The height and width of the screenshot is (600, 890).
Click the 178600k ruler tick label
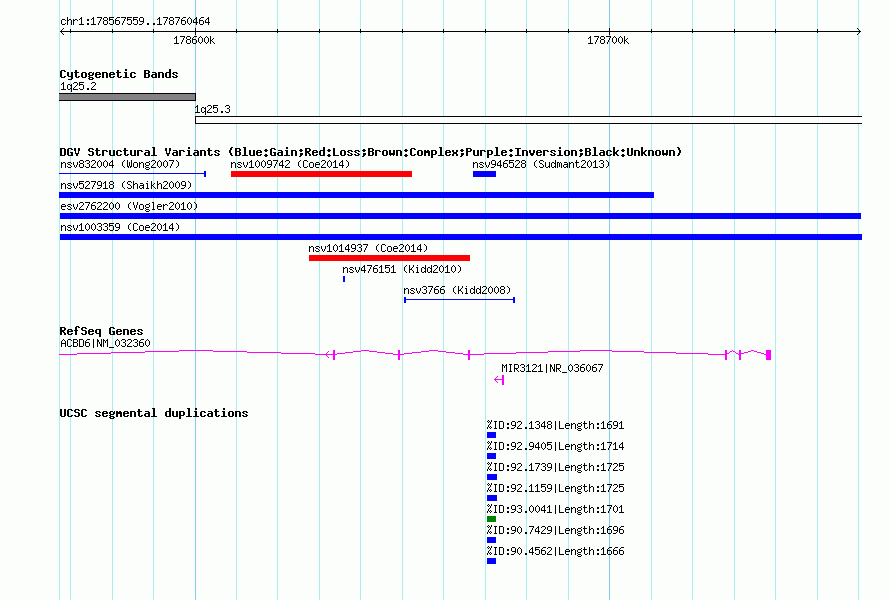coord(194,40)
